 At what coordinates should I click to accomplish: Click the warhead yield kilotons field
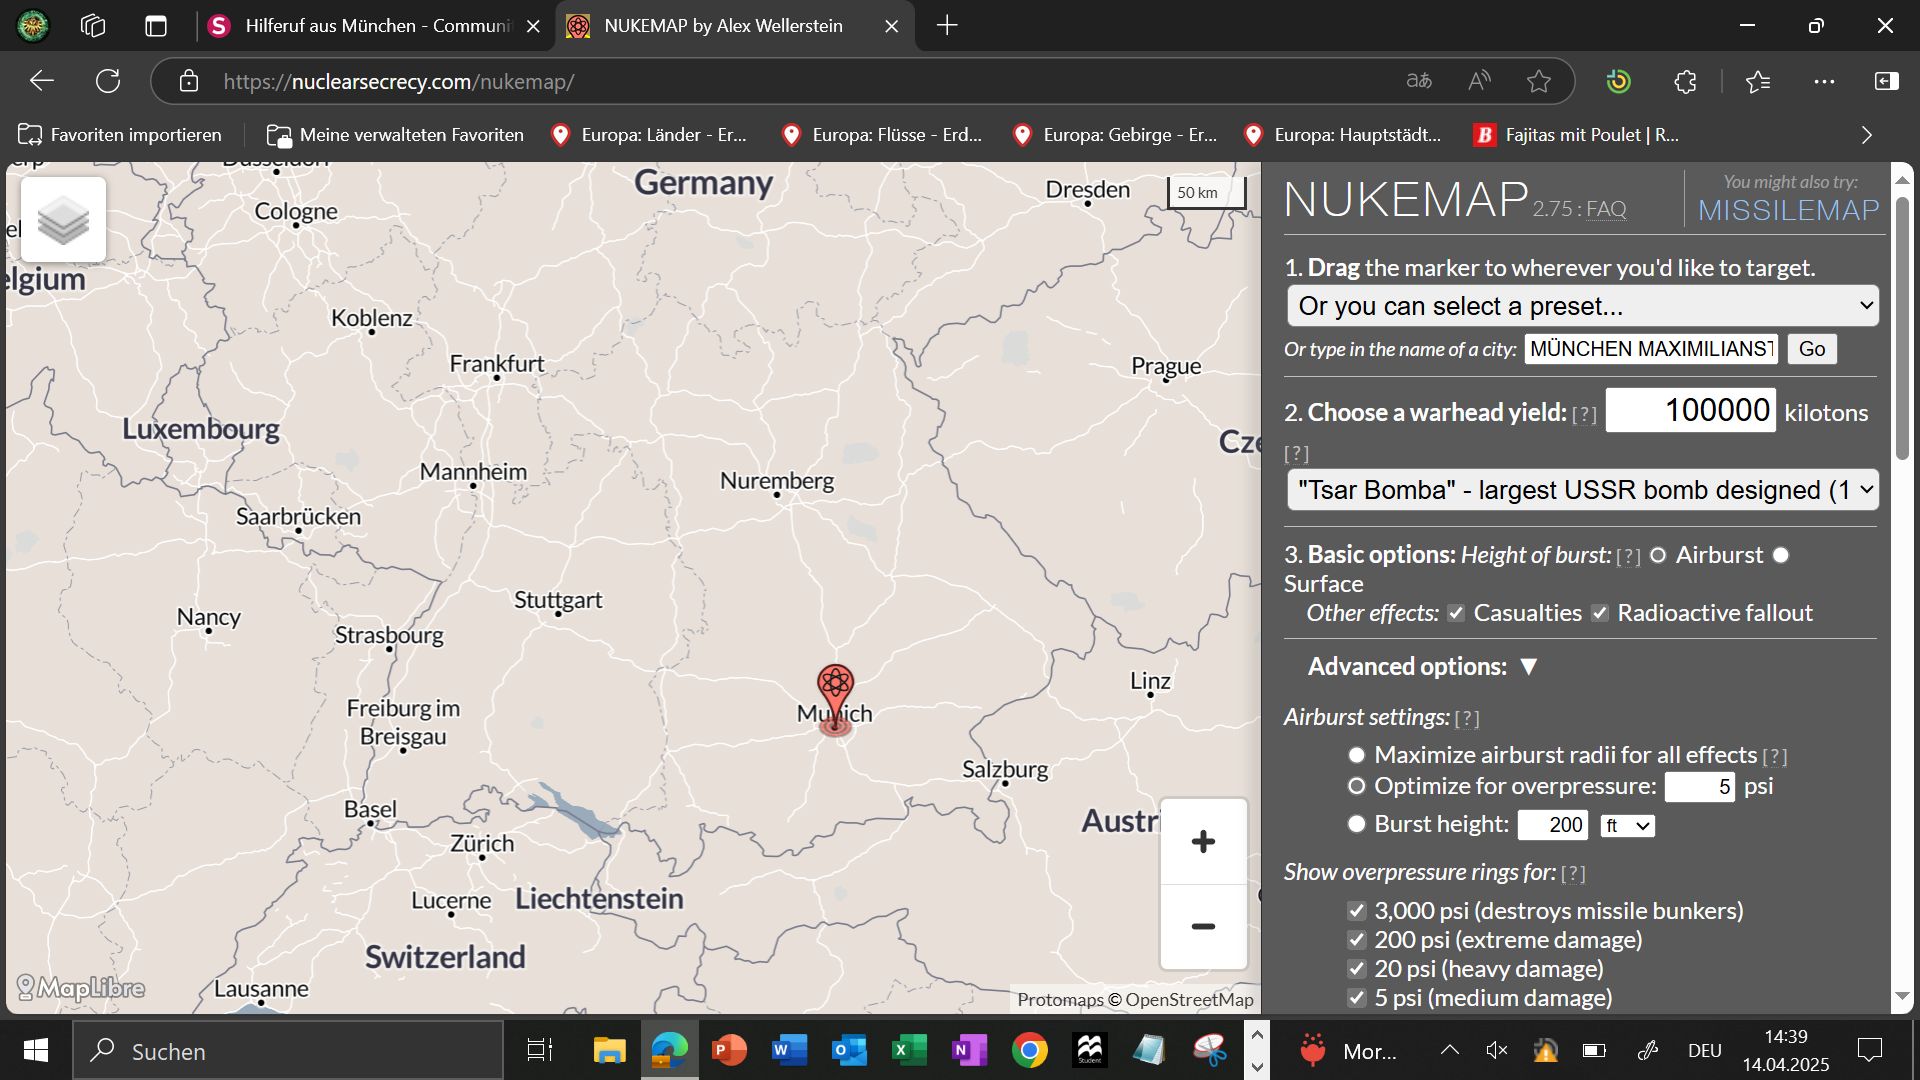point(1690,411)
